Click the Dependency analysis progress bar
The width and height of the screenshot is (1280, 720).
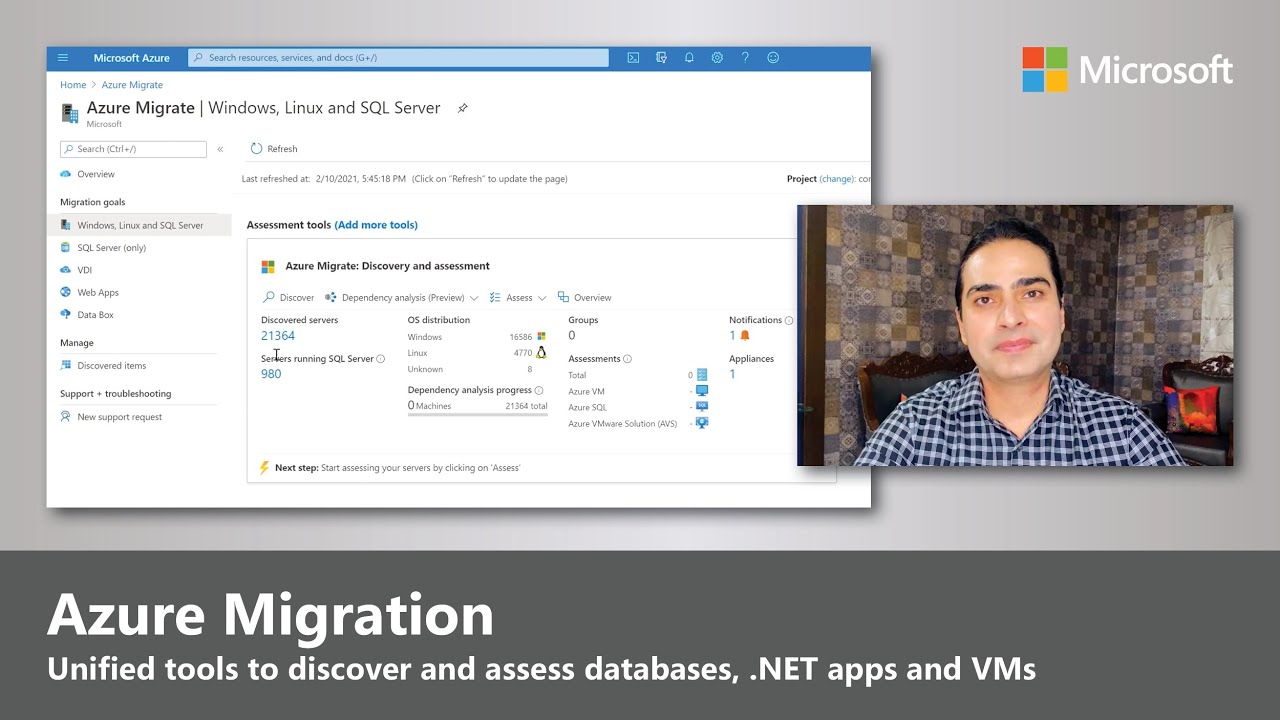[478, 414]
